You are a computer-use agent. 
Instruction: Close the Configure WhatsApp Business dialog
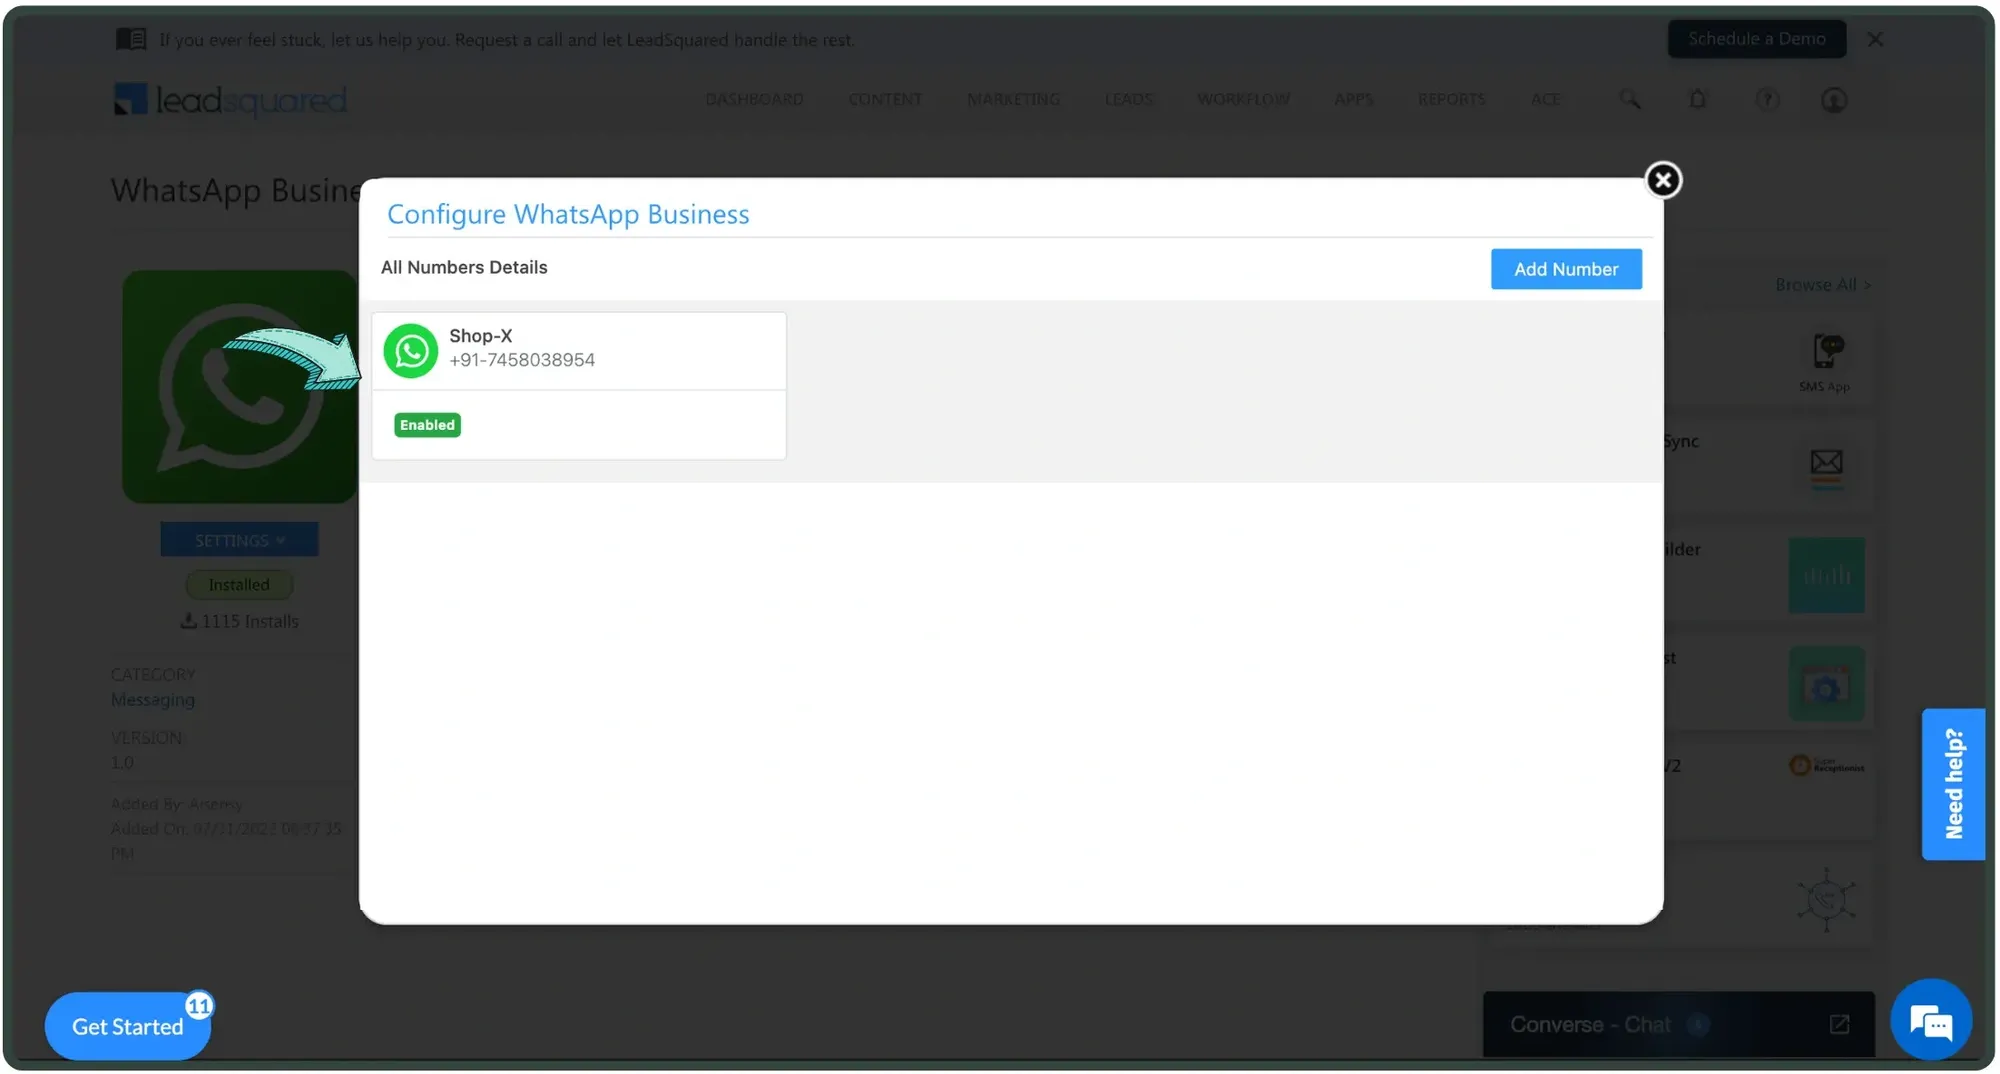1663,180
